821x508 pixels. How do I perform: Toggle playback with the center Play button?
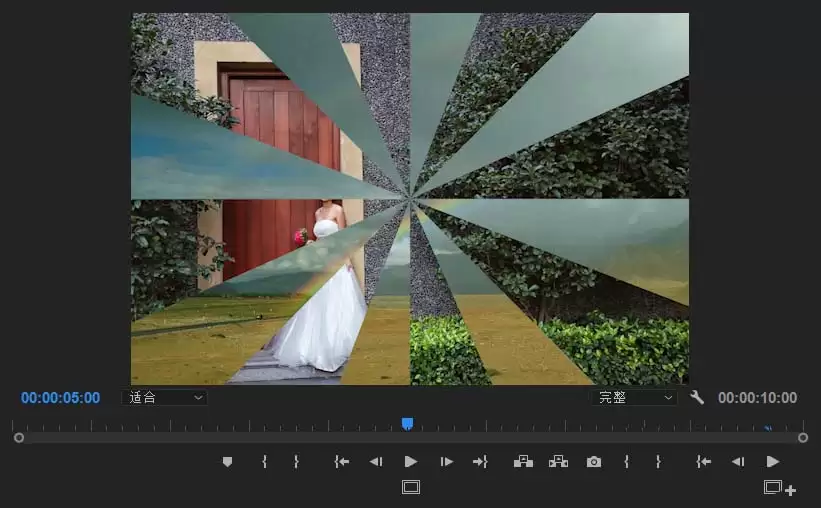[x=410, y=461]
